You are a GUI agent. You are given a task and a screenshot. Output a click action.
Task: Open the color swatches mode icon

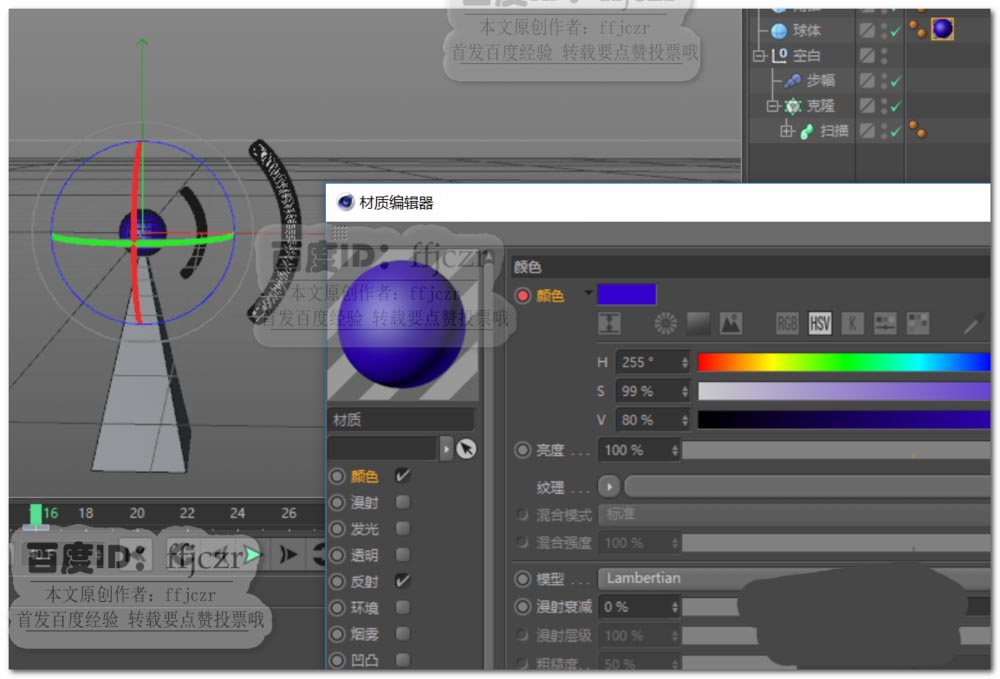click(917, 323)
